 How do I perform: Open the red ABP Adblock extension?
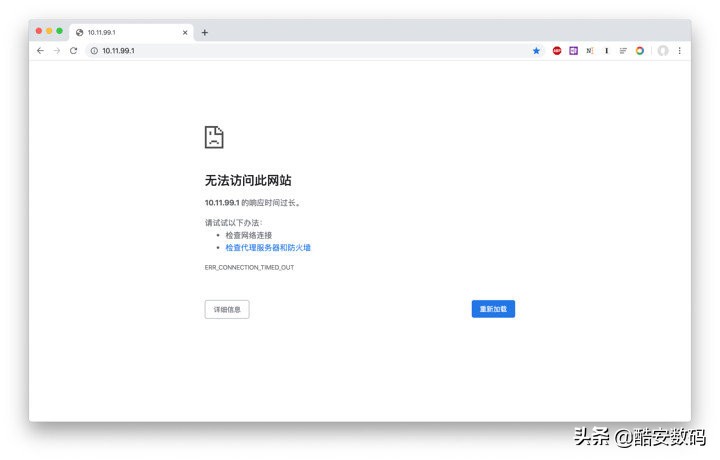point(557,50)
